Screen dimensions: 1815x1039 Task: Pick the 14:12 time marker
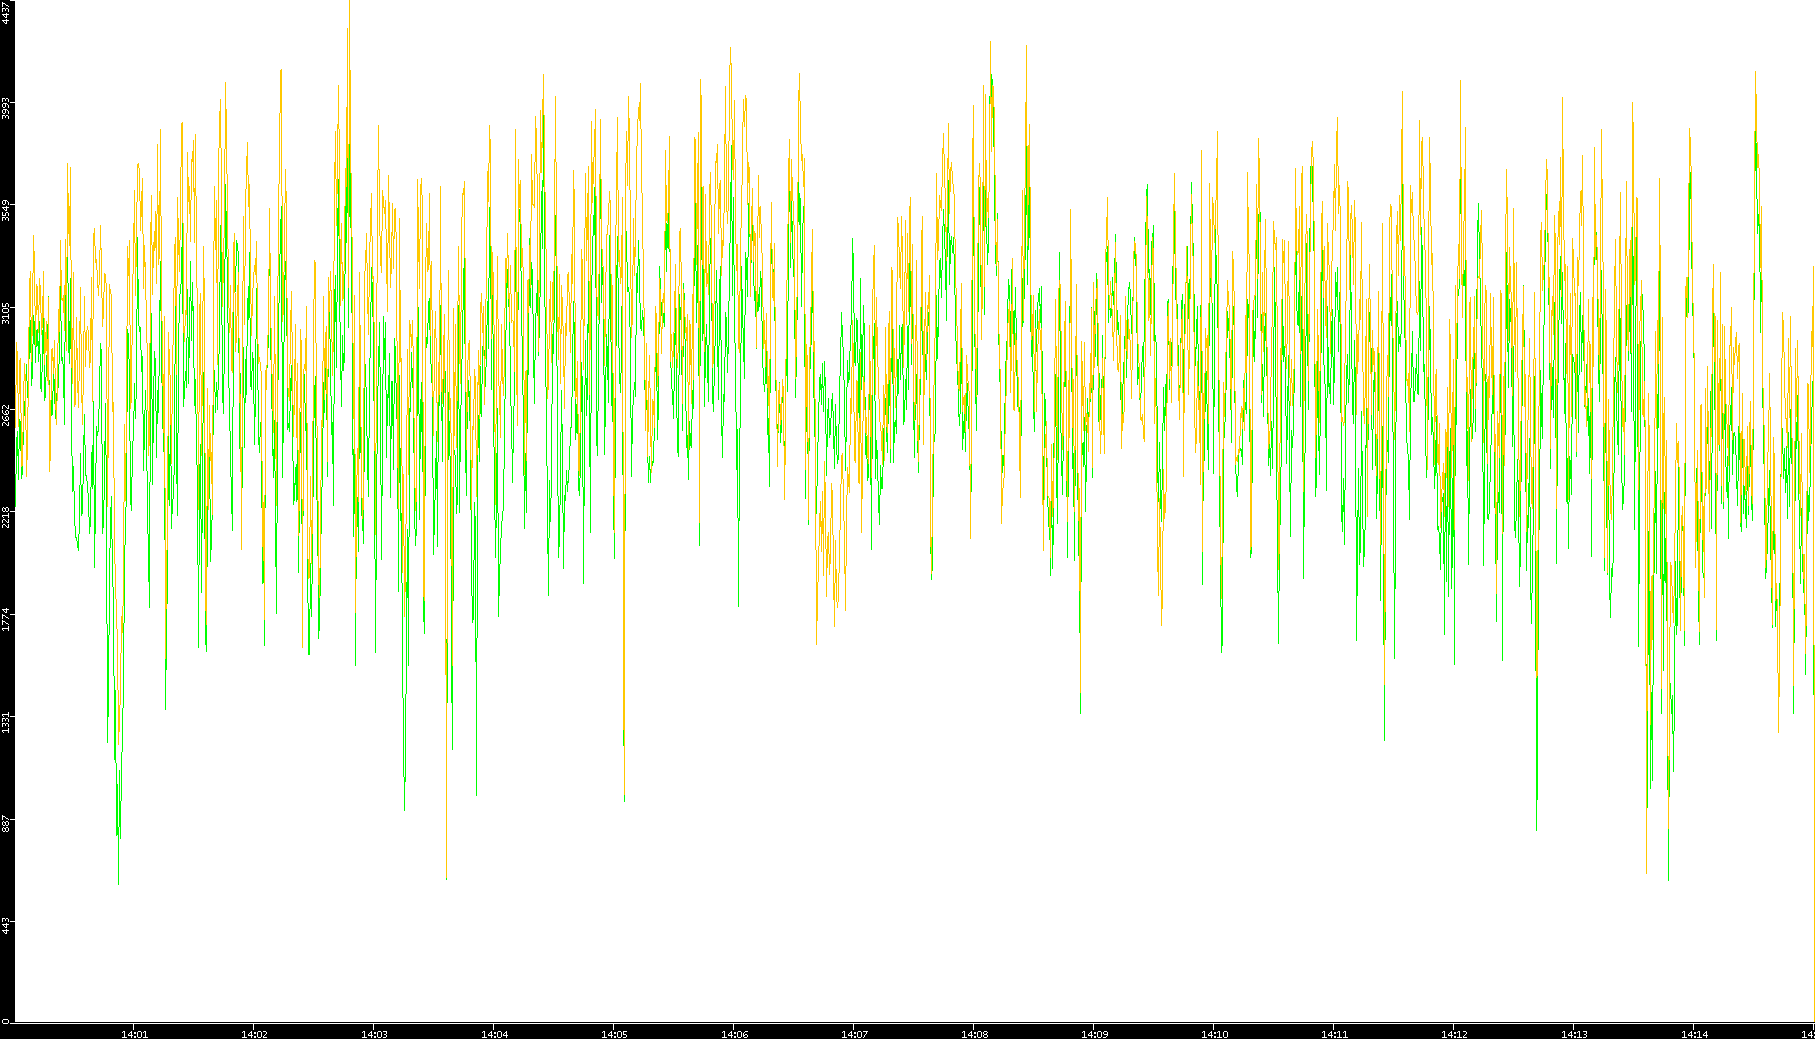(x=1454, y=1034)
